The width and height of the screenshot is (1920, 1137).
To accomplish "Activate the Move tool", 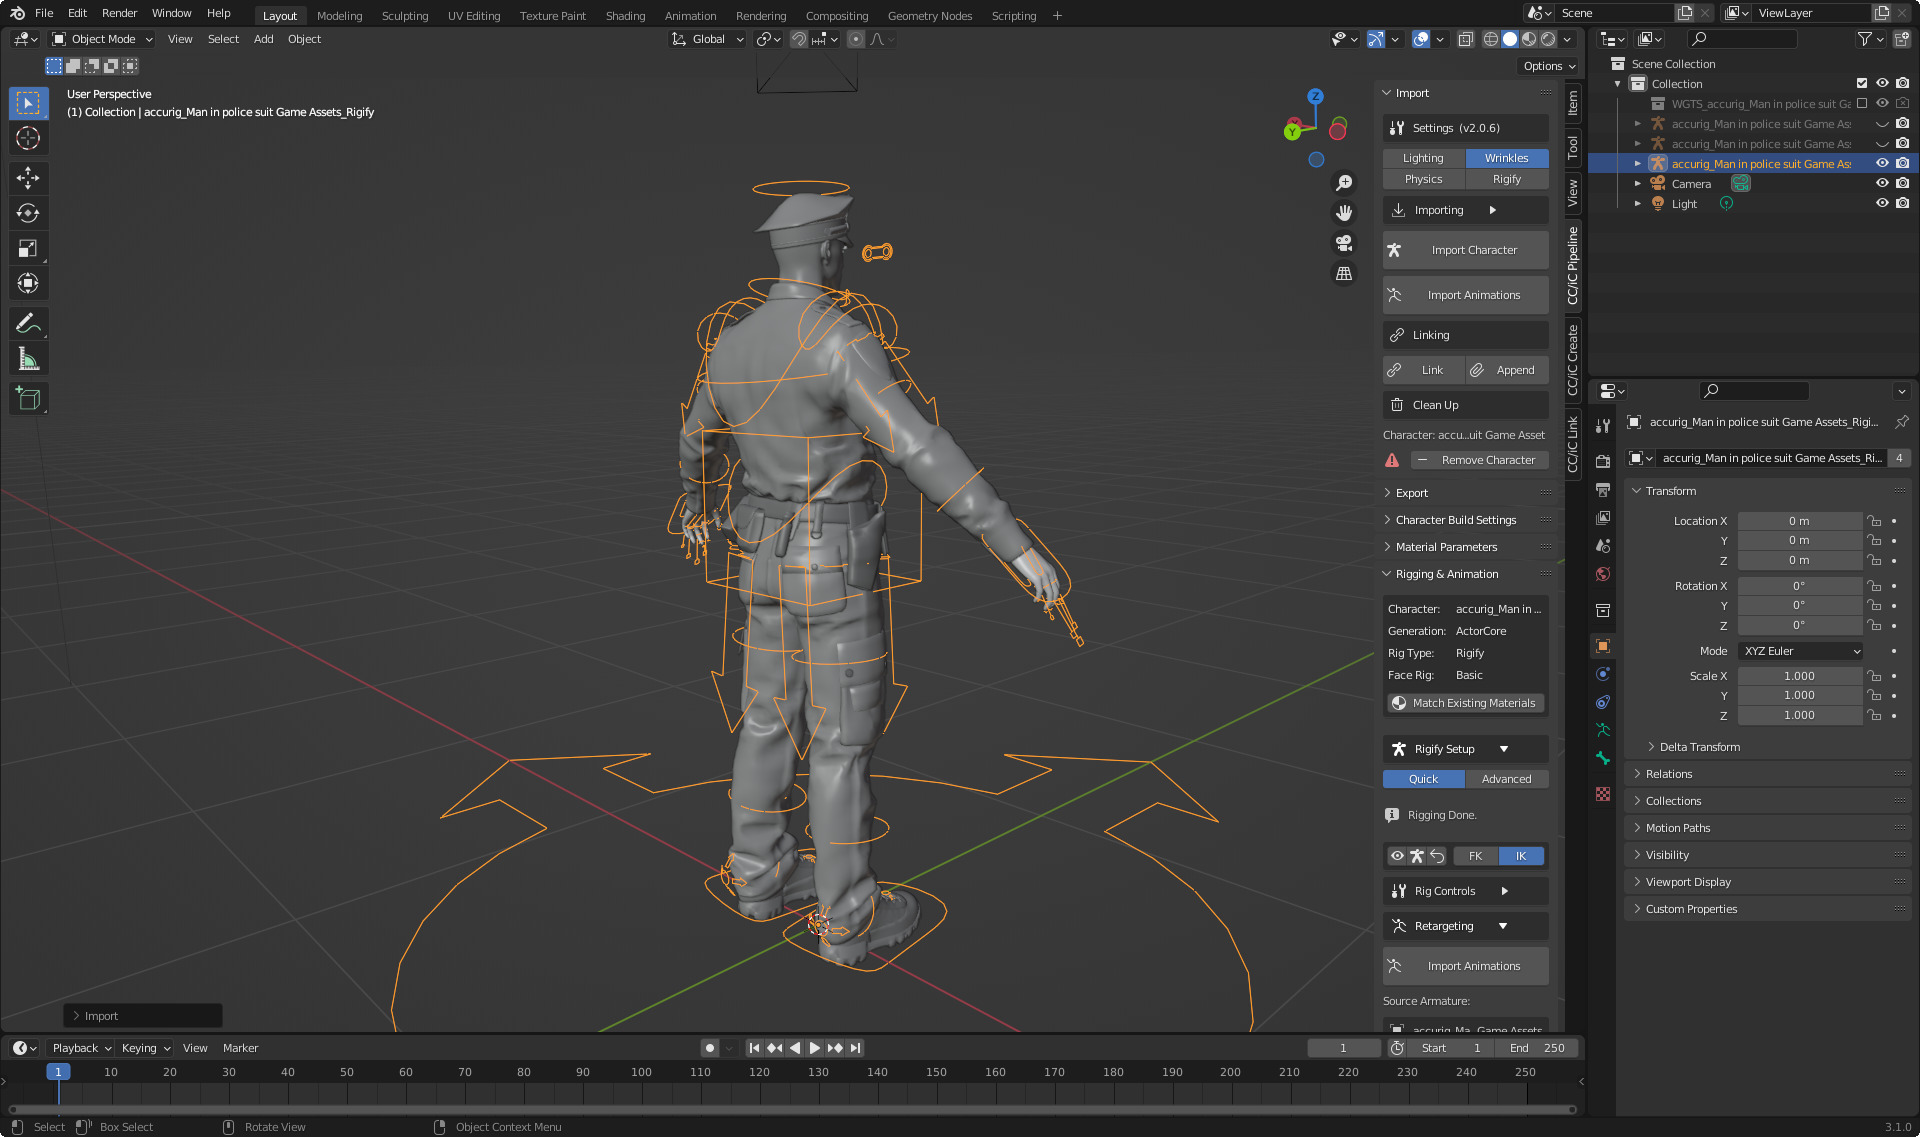I will (28, 178).
